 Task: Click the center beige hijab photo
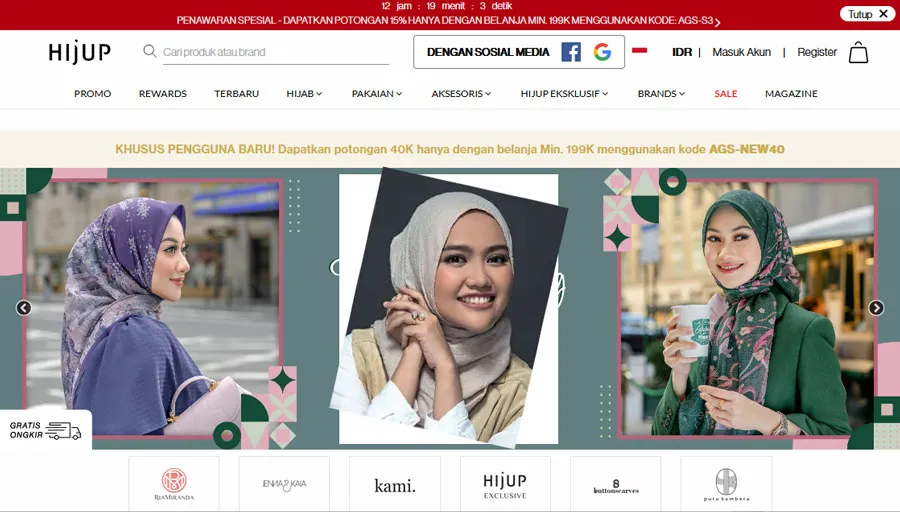tap(448, 308)
